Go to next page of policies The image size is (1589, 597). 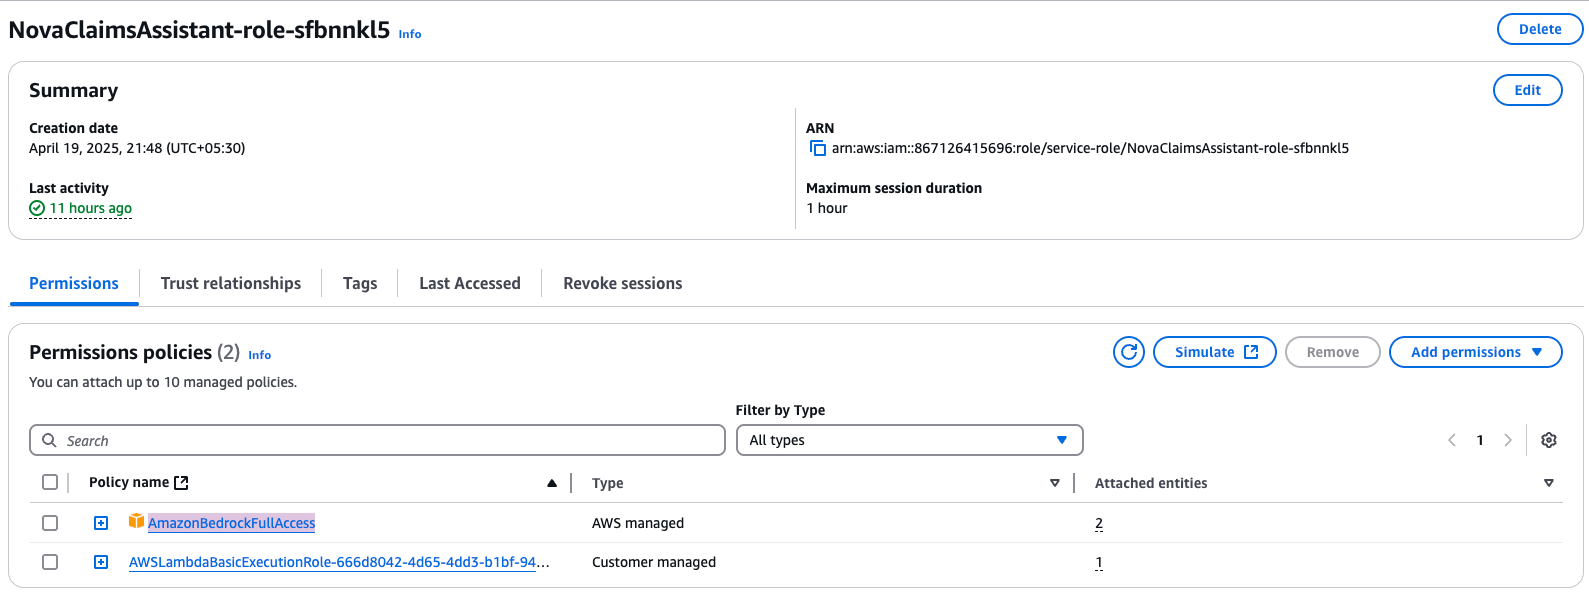coord(1508,440)
